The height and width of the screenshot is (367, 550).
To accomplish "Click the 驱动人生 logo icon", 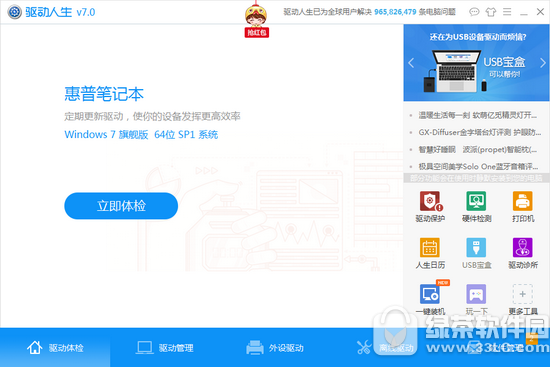I will [14, 12].
